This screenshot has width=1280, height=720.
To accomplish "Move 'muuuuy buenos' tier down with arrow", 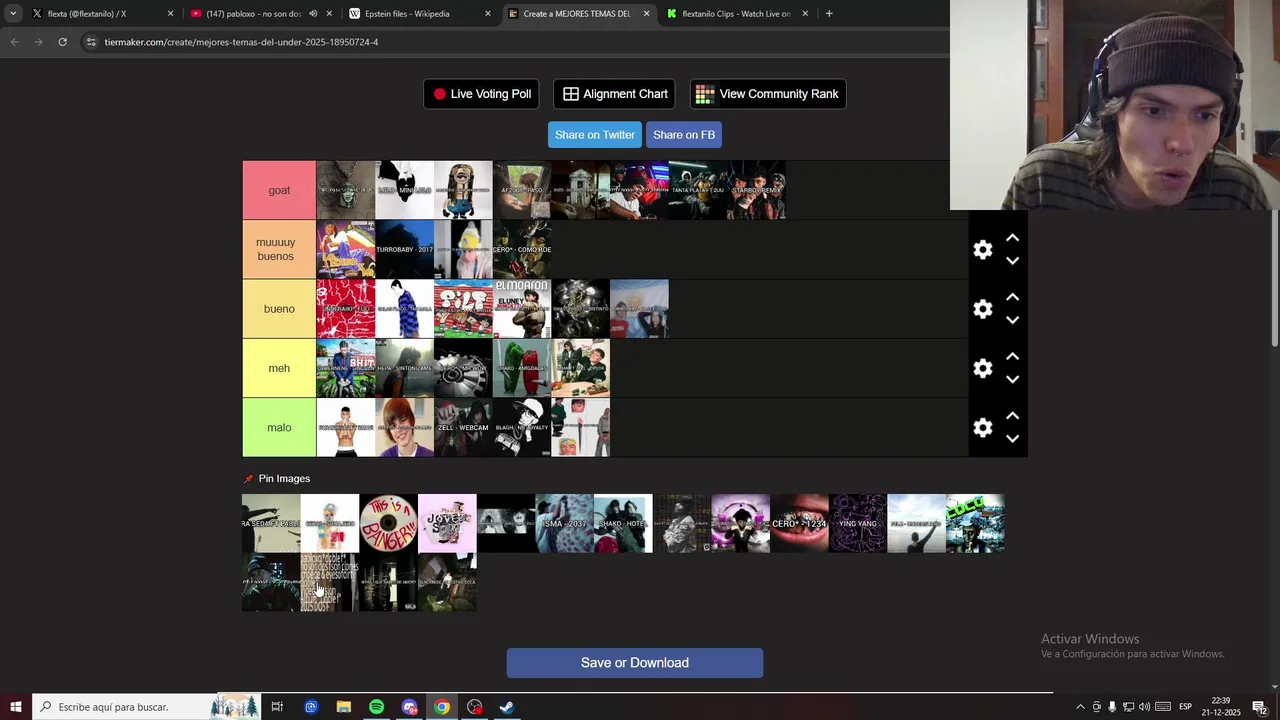I will tap(1012, 261).
